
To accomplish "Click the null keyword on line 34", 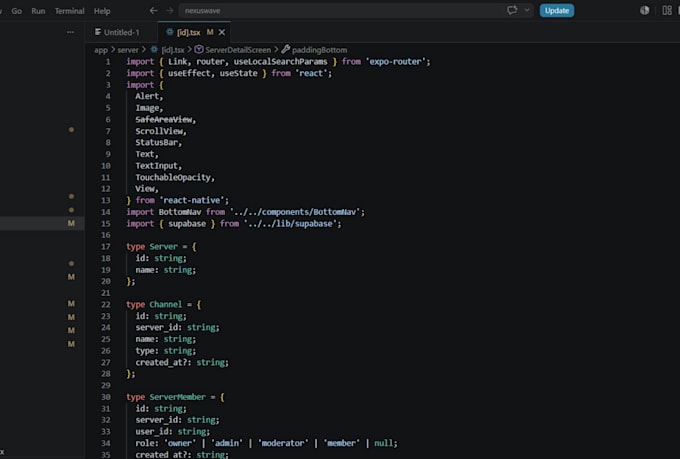I will pos(383,443).
